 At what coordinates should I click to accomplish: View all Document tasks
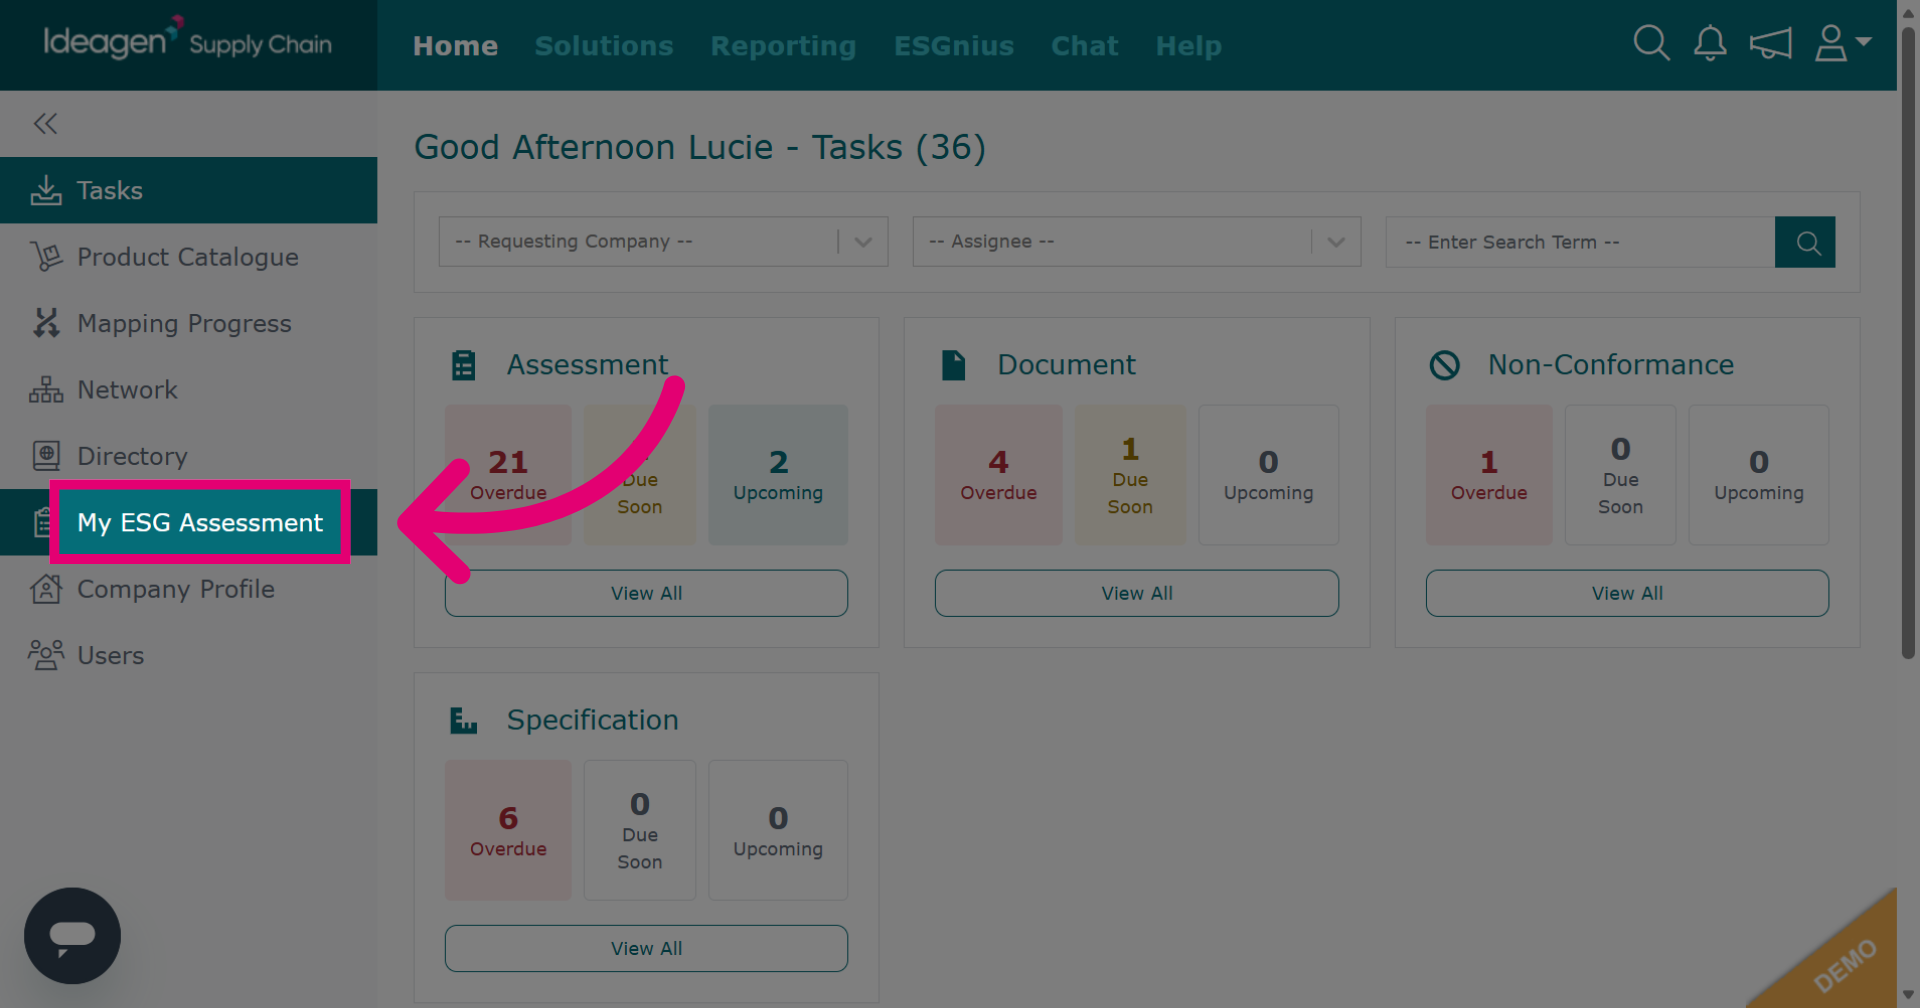click(x=1137, y=593)
